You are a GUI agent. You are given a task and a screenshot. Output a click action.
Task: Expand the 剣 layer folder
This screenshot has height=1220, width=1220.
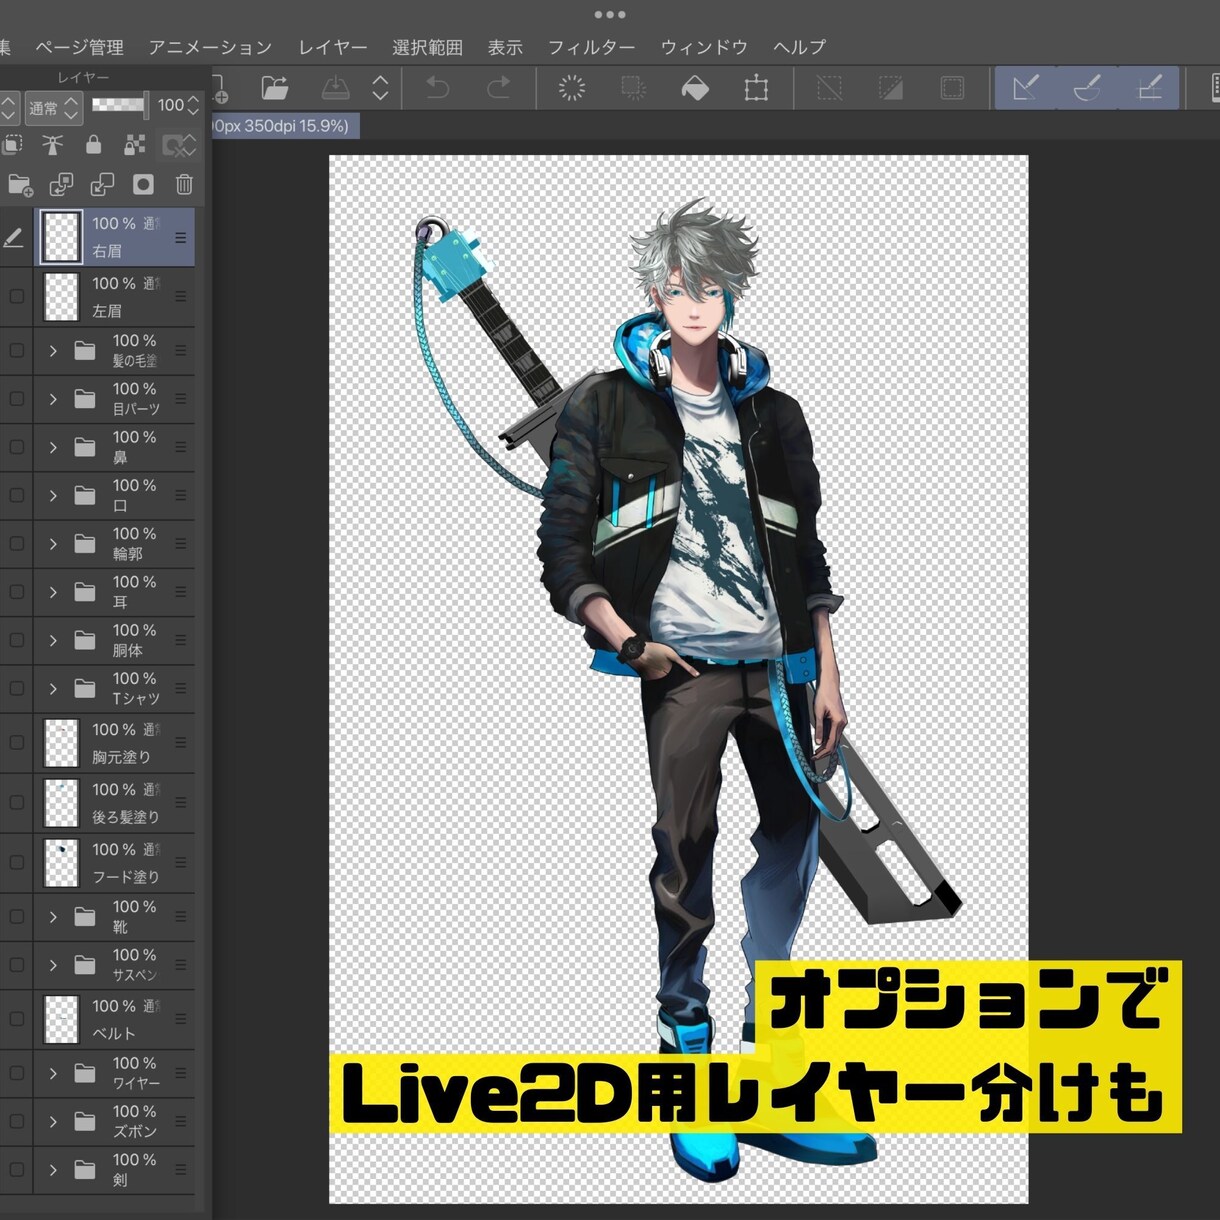click(x=53, y=1169)
